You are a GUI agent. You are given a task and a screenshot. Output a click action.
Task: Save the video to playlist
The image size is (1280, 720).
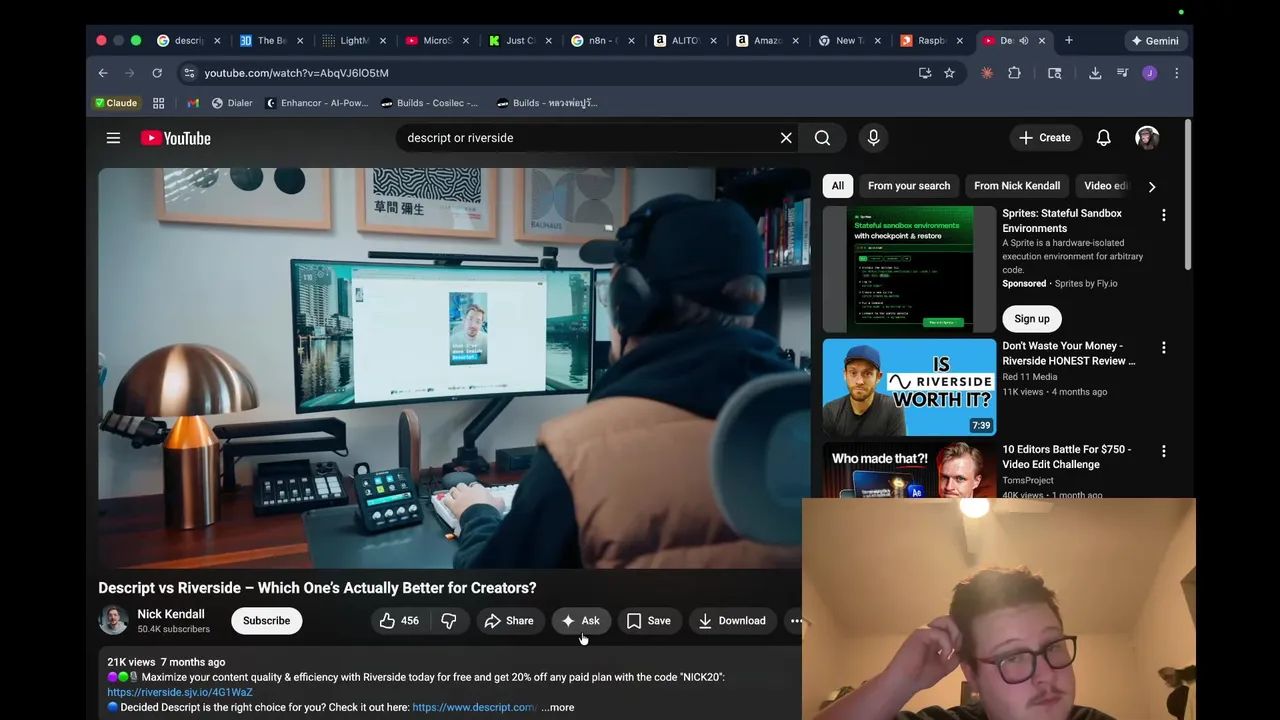pos(648,621)
